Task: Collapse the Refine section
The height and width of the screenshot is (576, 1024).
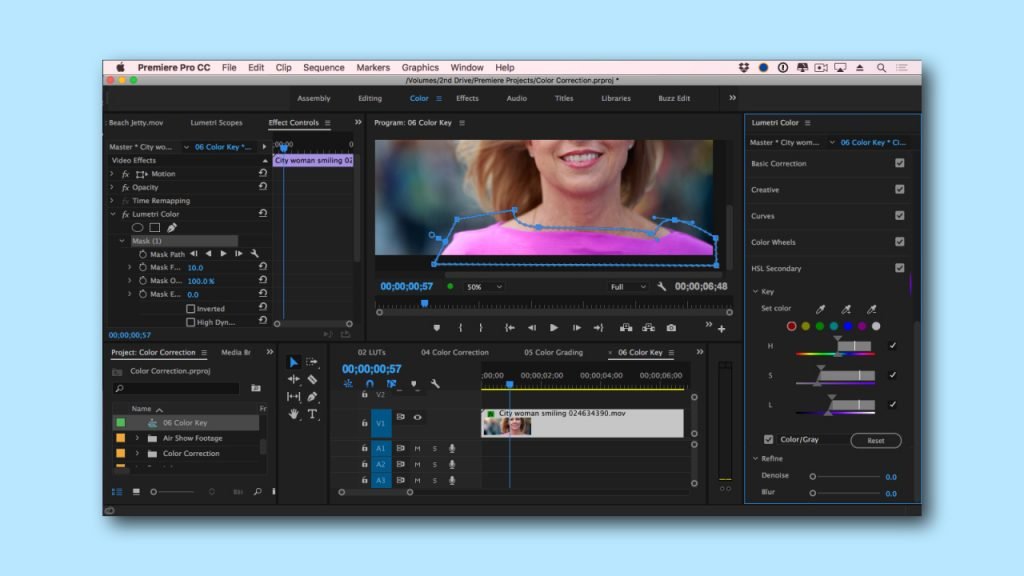Action: coord(756,458)
